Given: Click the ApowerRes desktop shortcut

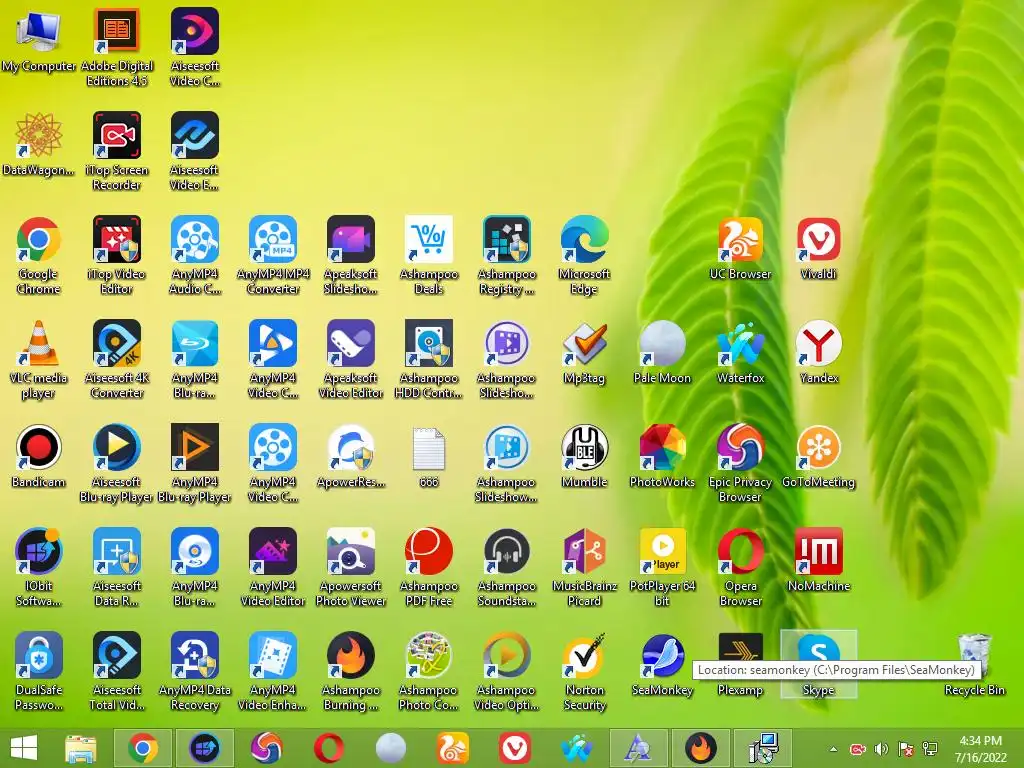Looking at the screenshot, I should click(x=351, y=456).
